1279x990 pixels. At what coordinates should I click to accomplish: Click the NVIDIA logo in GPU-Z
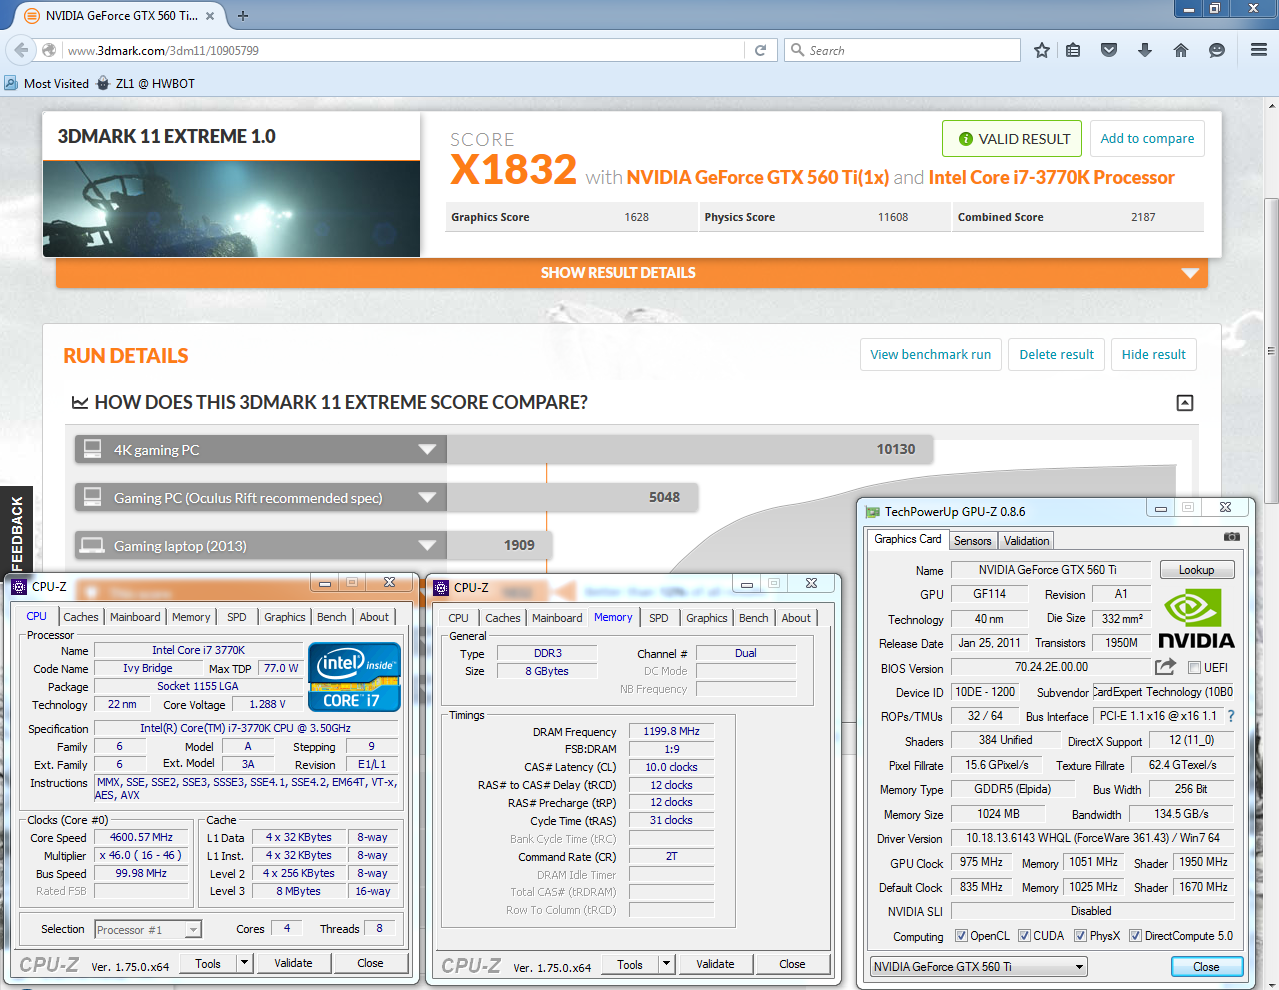(1196, 620)
